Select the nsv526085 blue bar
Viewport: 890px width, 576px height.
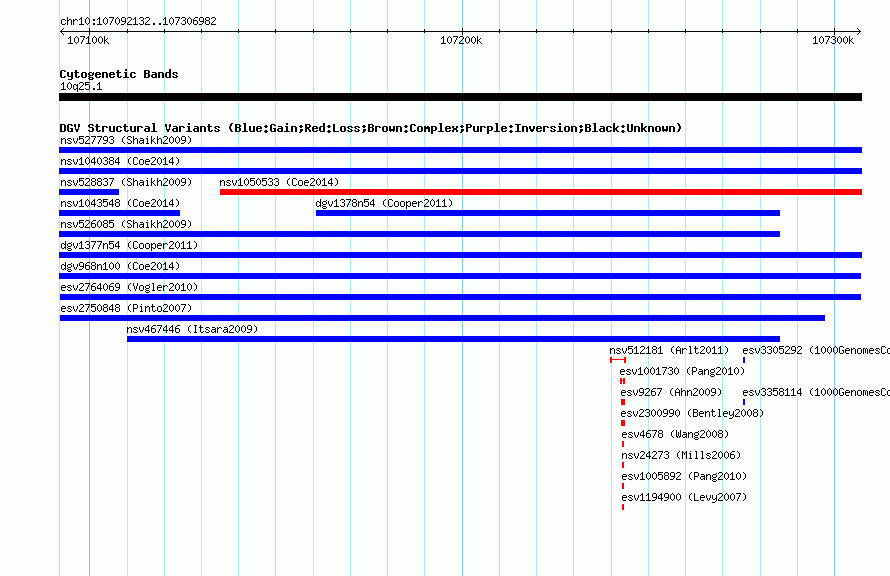point(419,234)
